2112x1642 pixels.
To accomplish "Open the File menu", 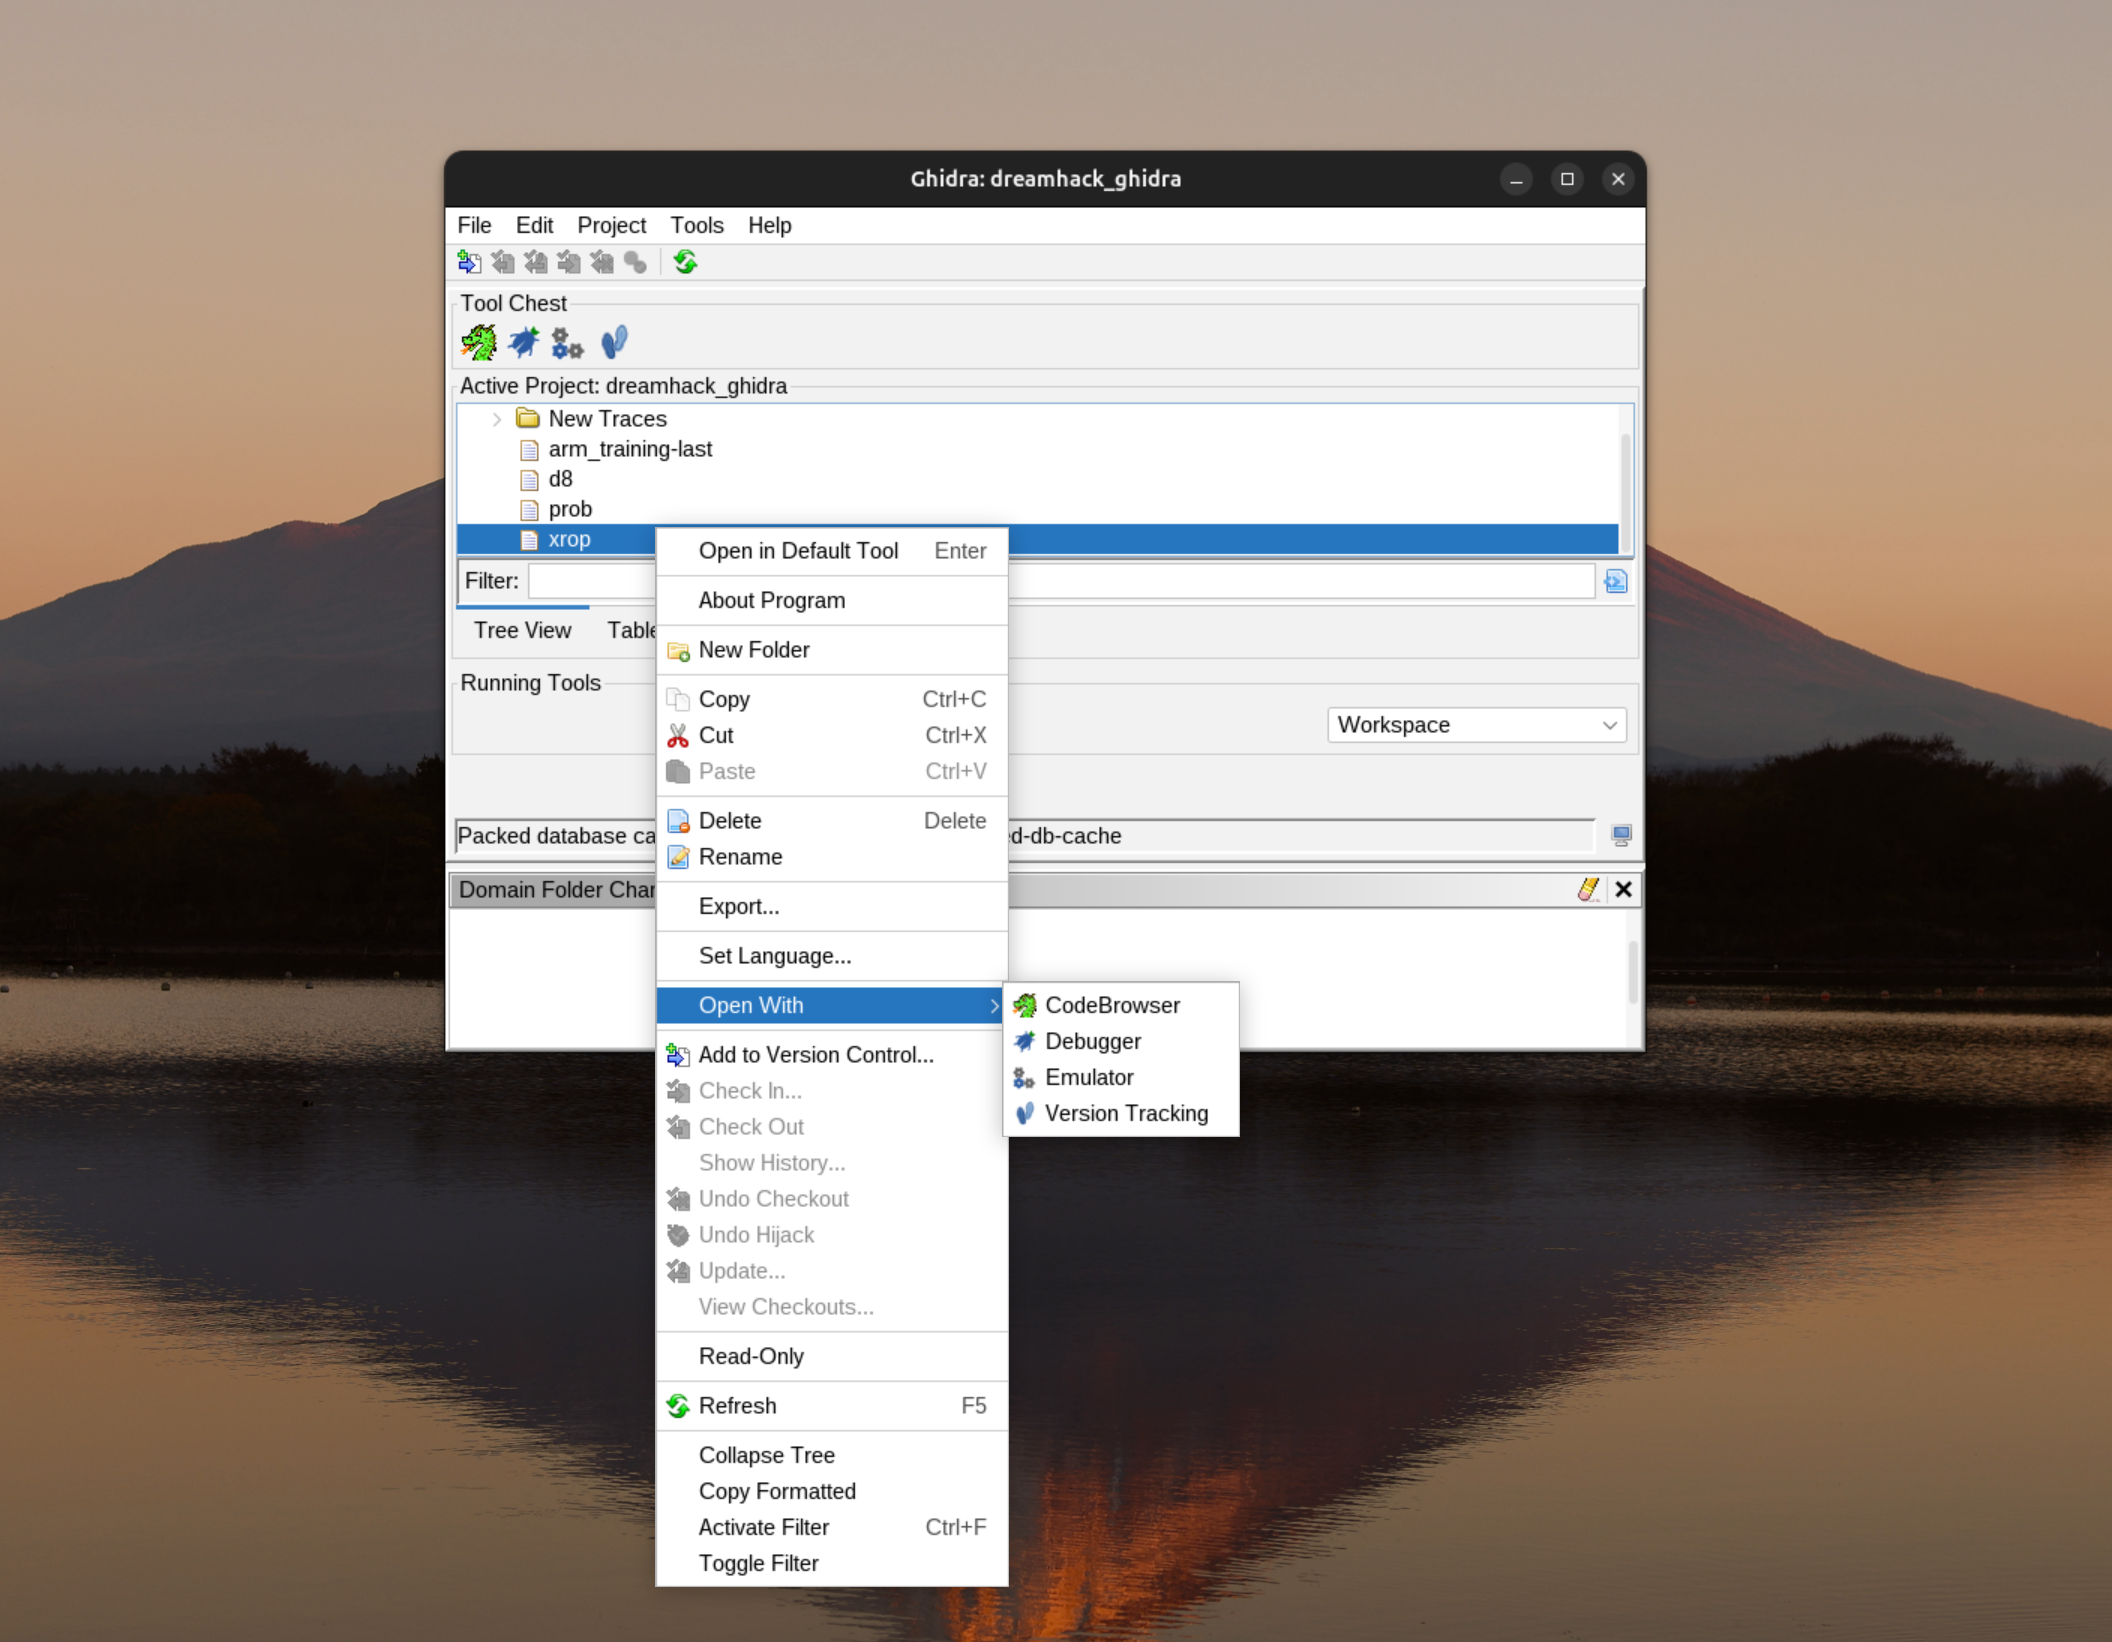I will coord(474,225).
